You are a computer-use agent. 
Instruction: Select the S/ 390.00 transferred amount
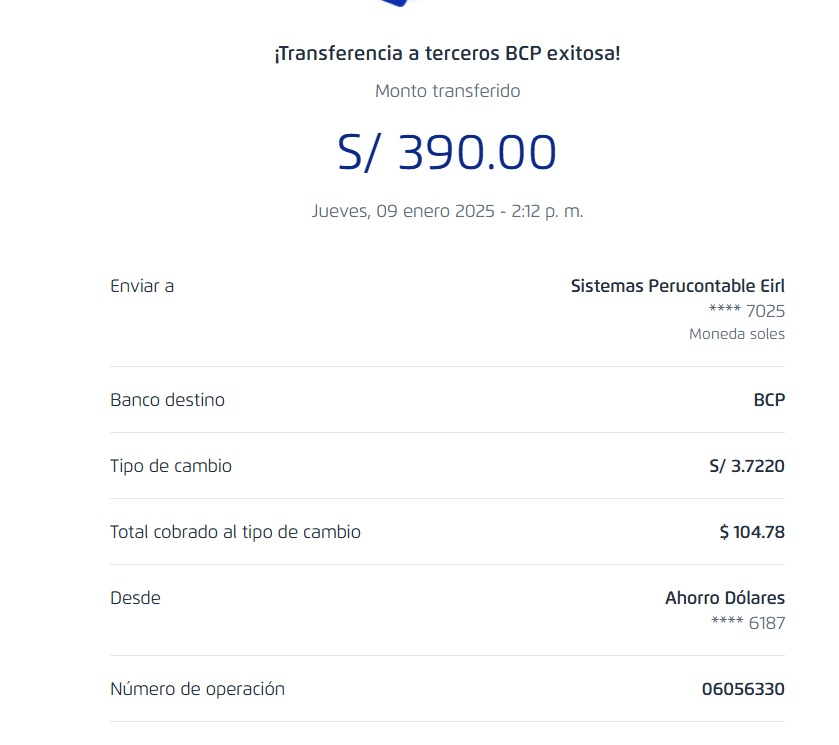coord(447,153)
